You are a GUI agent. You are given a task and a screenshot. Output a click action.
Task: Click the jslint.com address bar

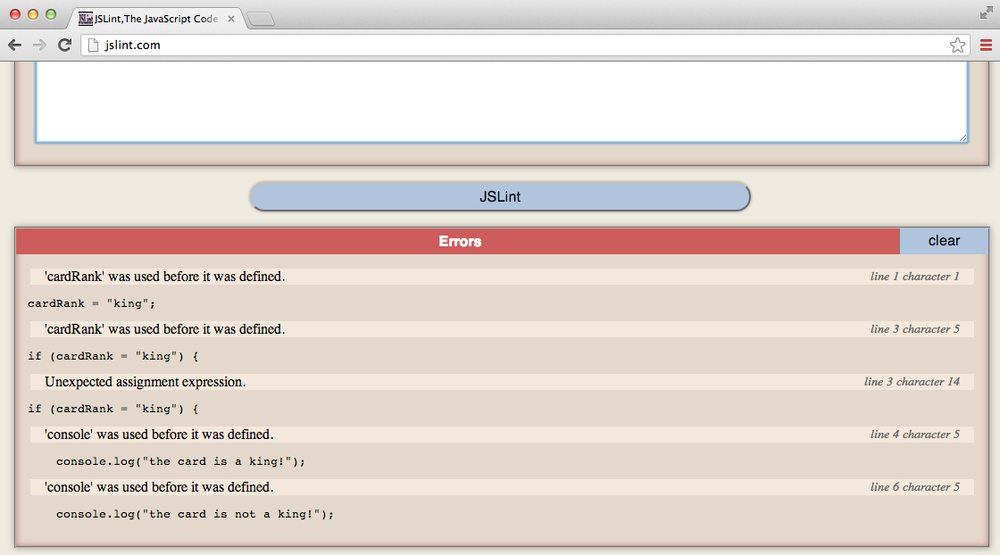point(524,45)
